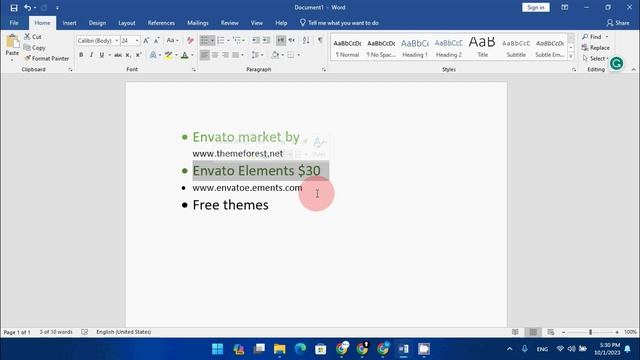
Task: Open the numbering list dropdown
Action: (x=228, y=40)
